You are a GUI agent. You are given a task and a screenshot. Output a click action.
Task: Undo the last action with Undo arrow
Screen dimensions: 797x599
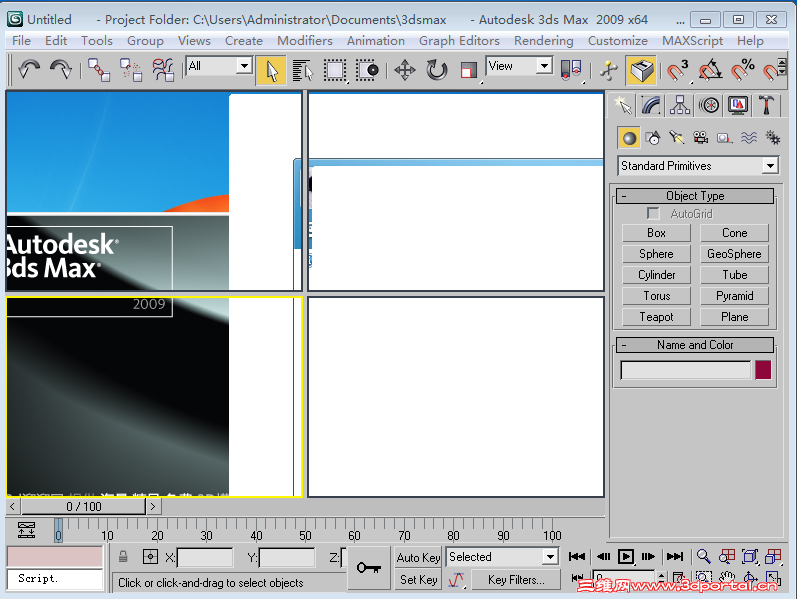point(29,70)
